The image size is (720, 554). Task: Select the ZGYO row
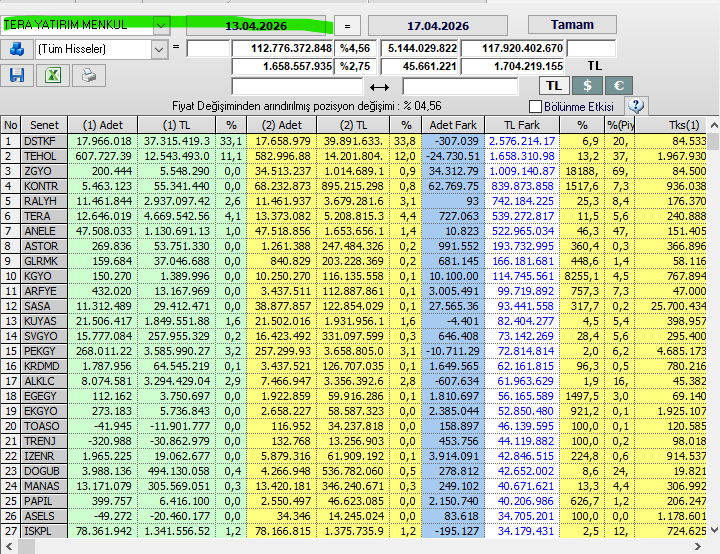(353, 171)
